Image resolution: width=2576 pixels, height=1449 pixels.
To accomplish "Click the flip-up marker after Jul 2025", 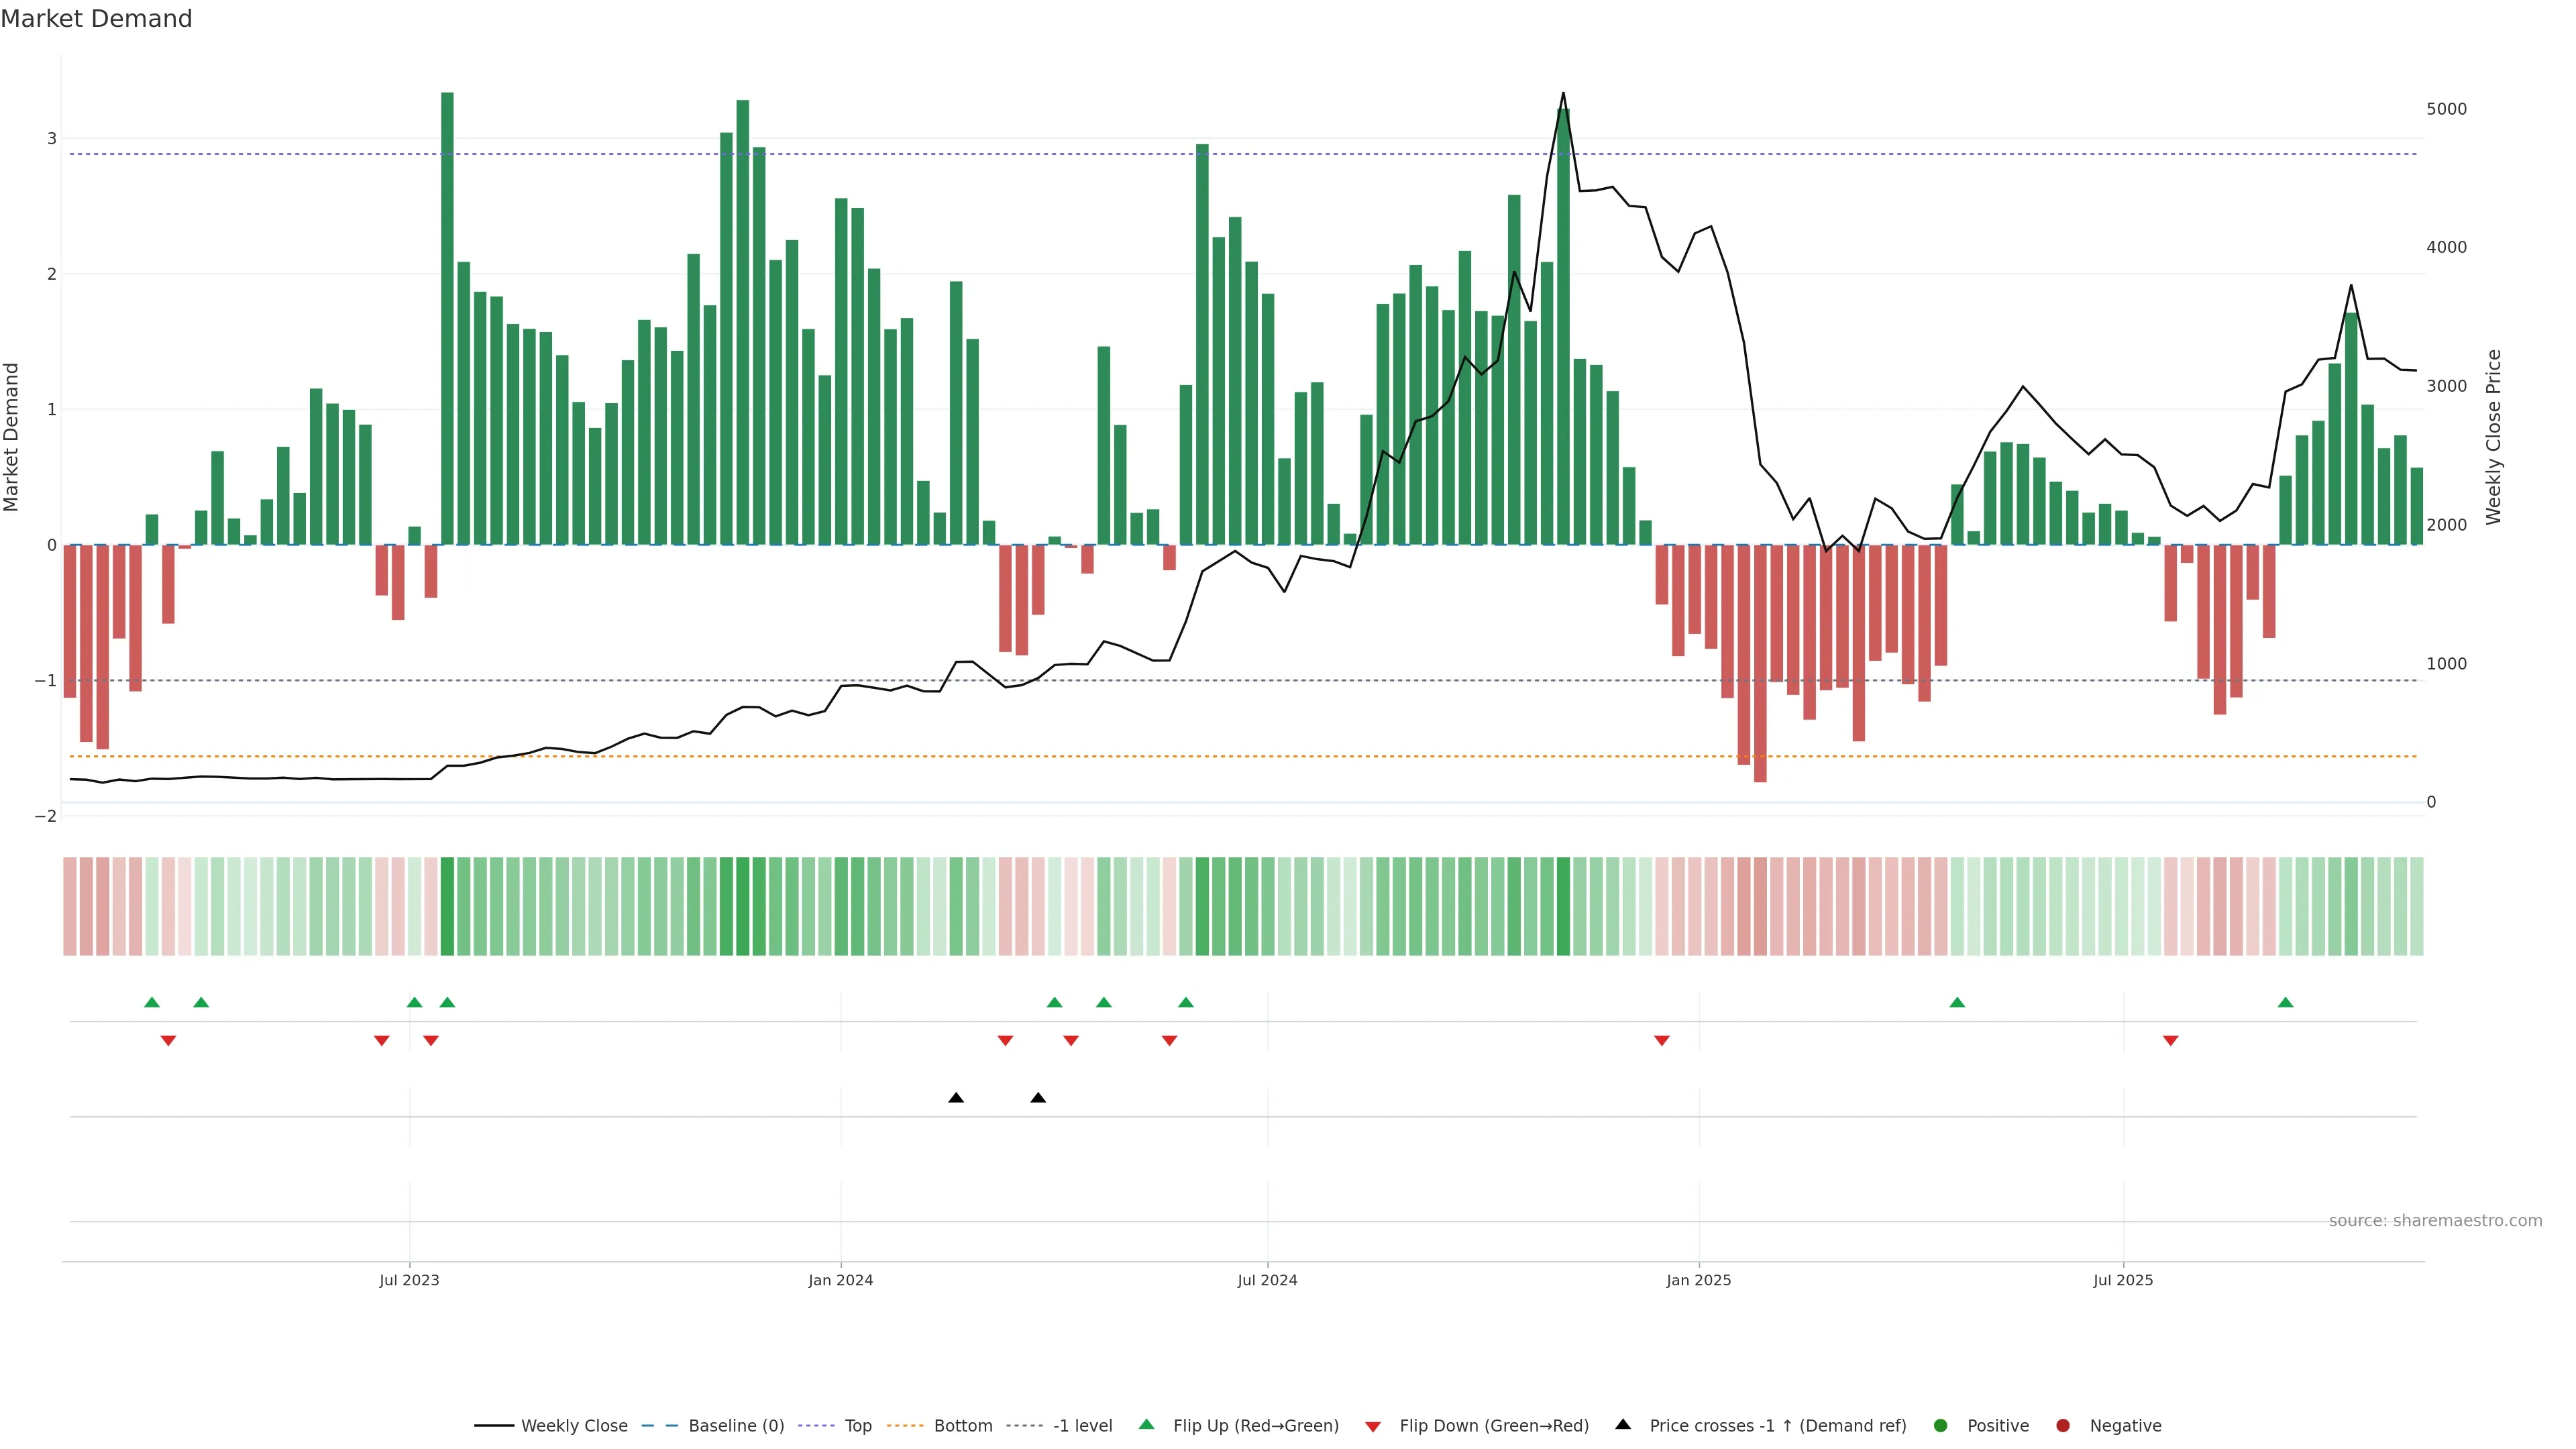I will pos(2285,1002).
